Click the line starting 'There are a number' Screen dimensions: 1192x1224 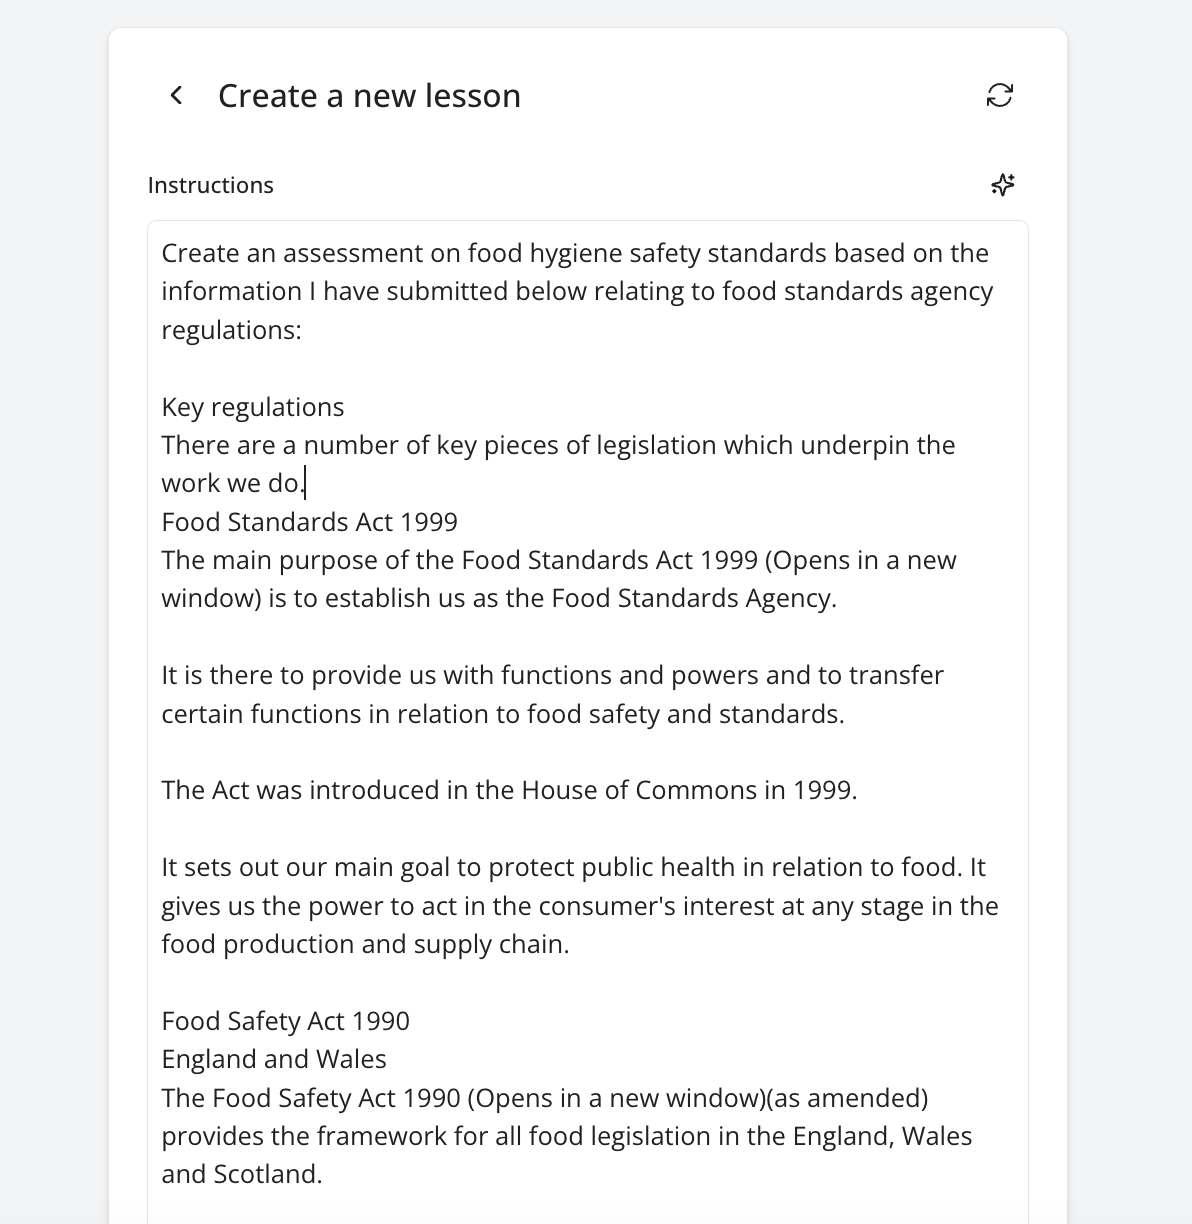coord(558,445)
